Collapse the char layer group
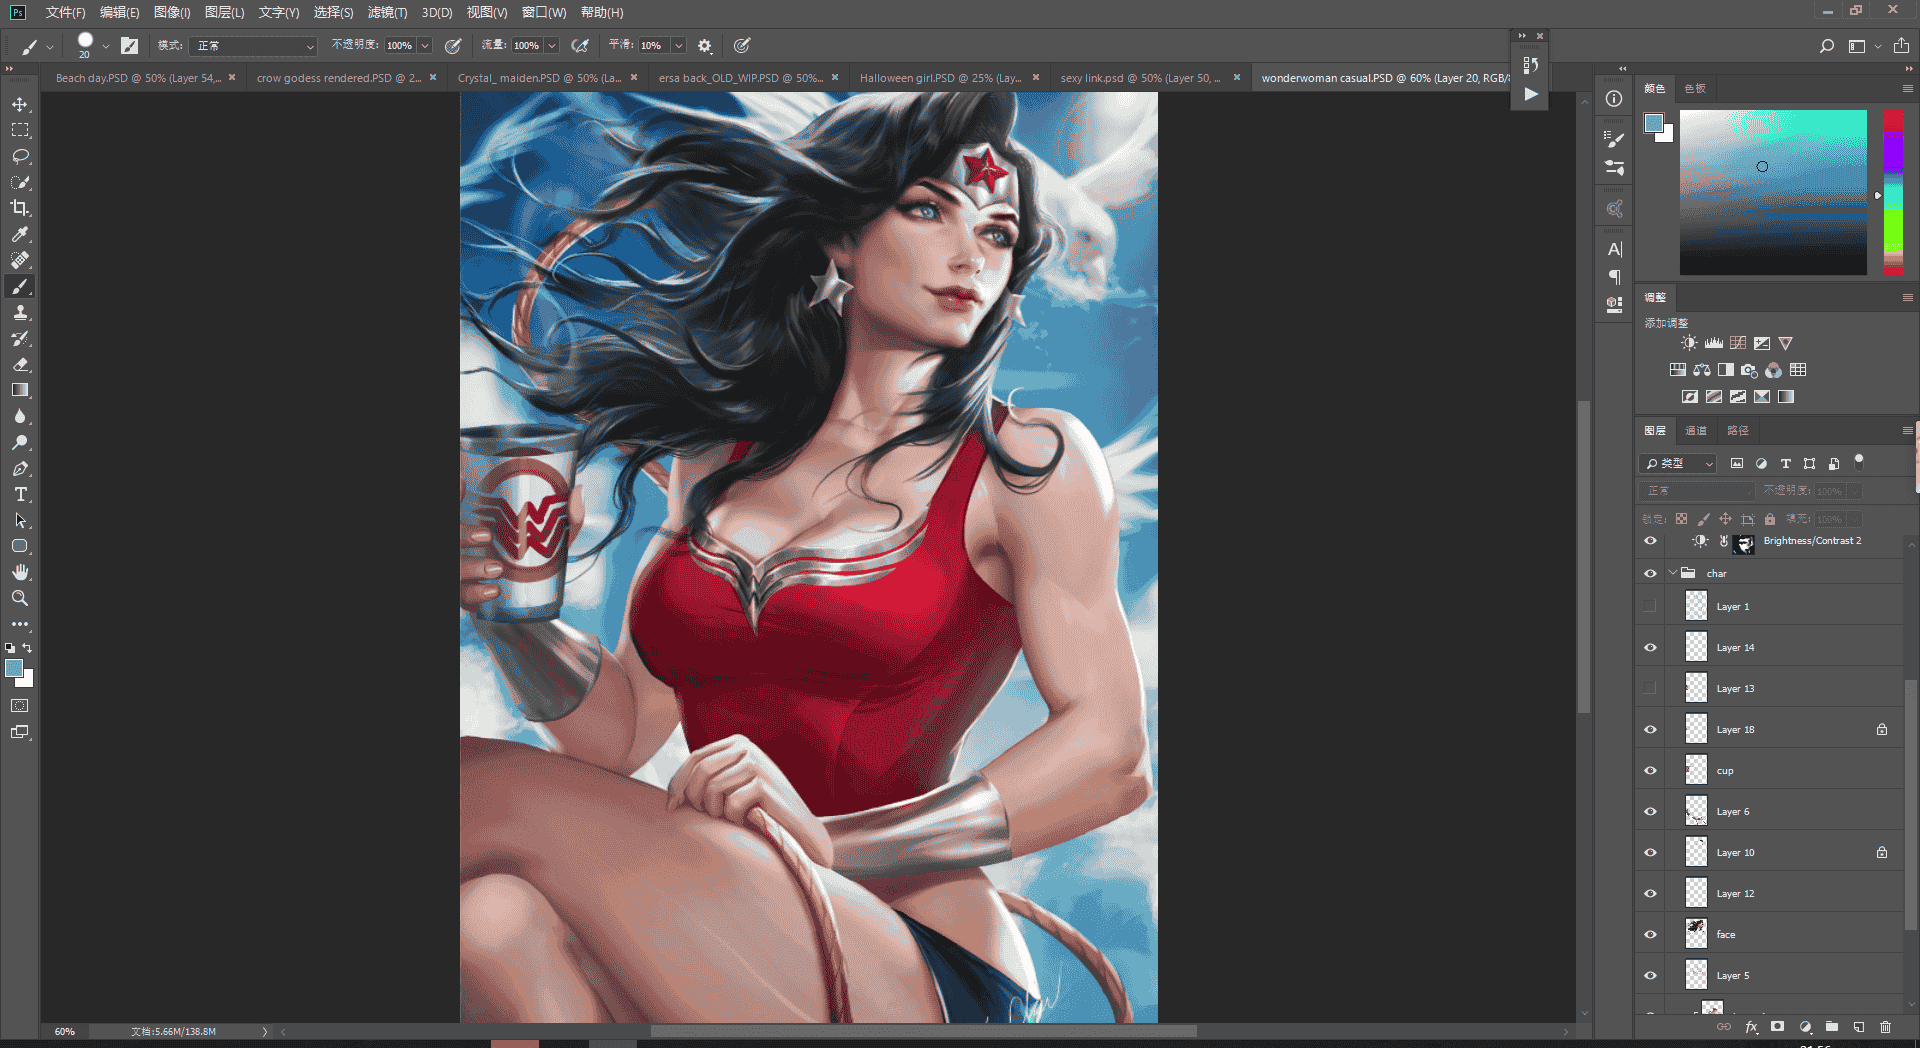1920x1048 pixels. (x=1672, y=573)
